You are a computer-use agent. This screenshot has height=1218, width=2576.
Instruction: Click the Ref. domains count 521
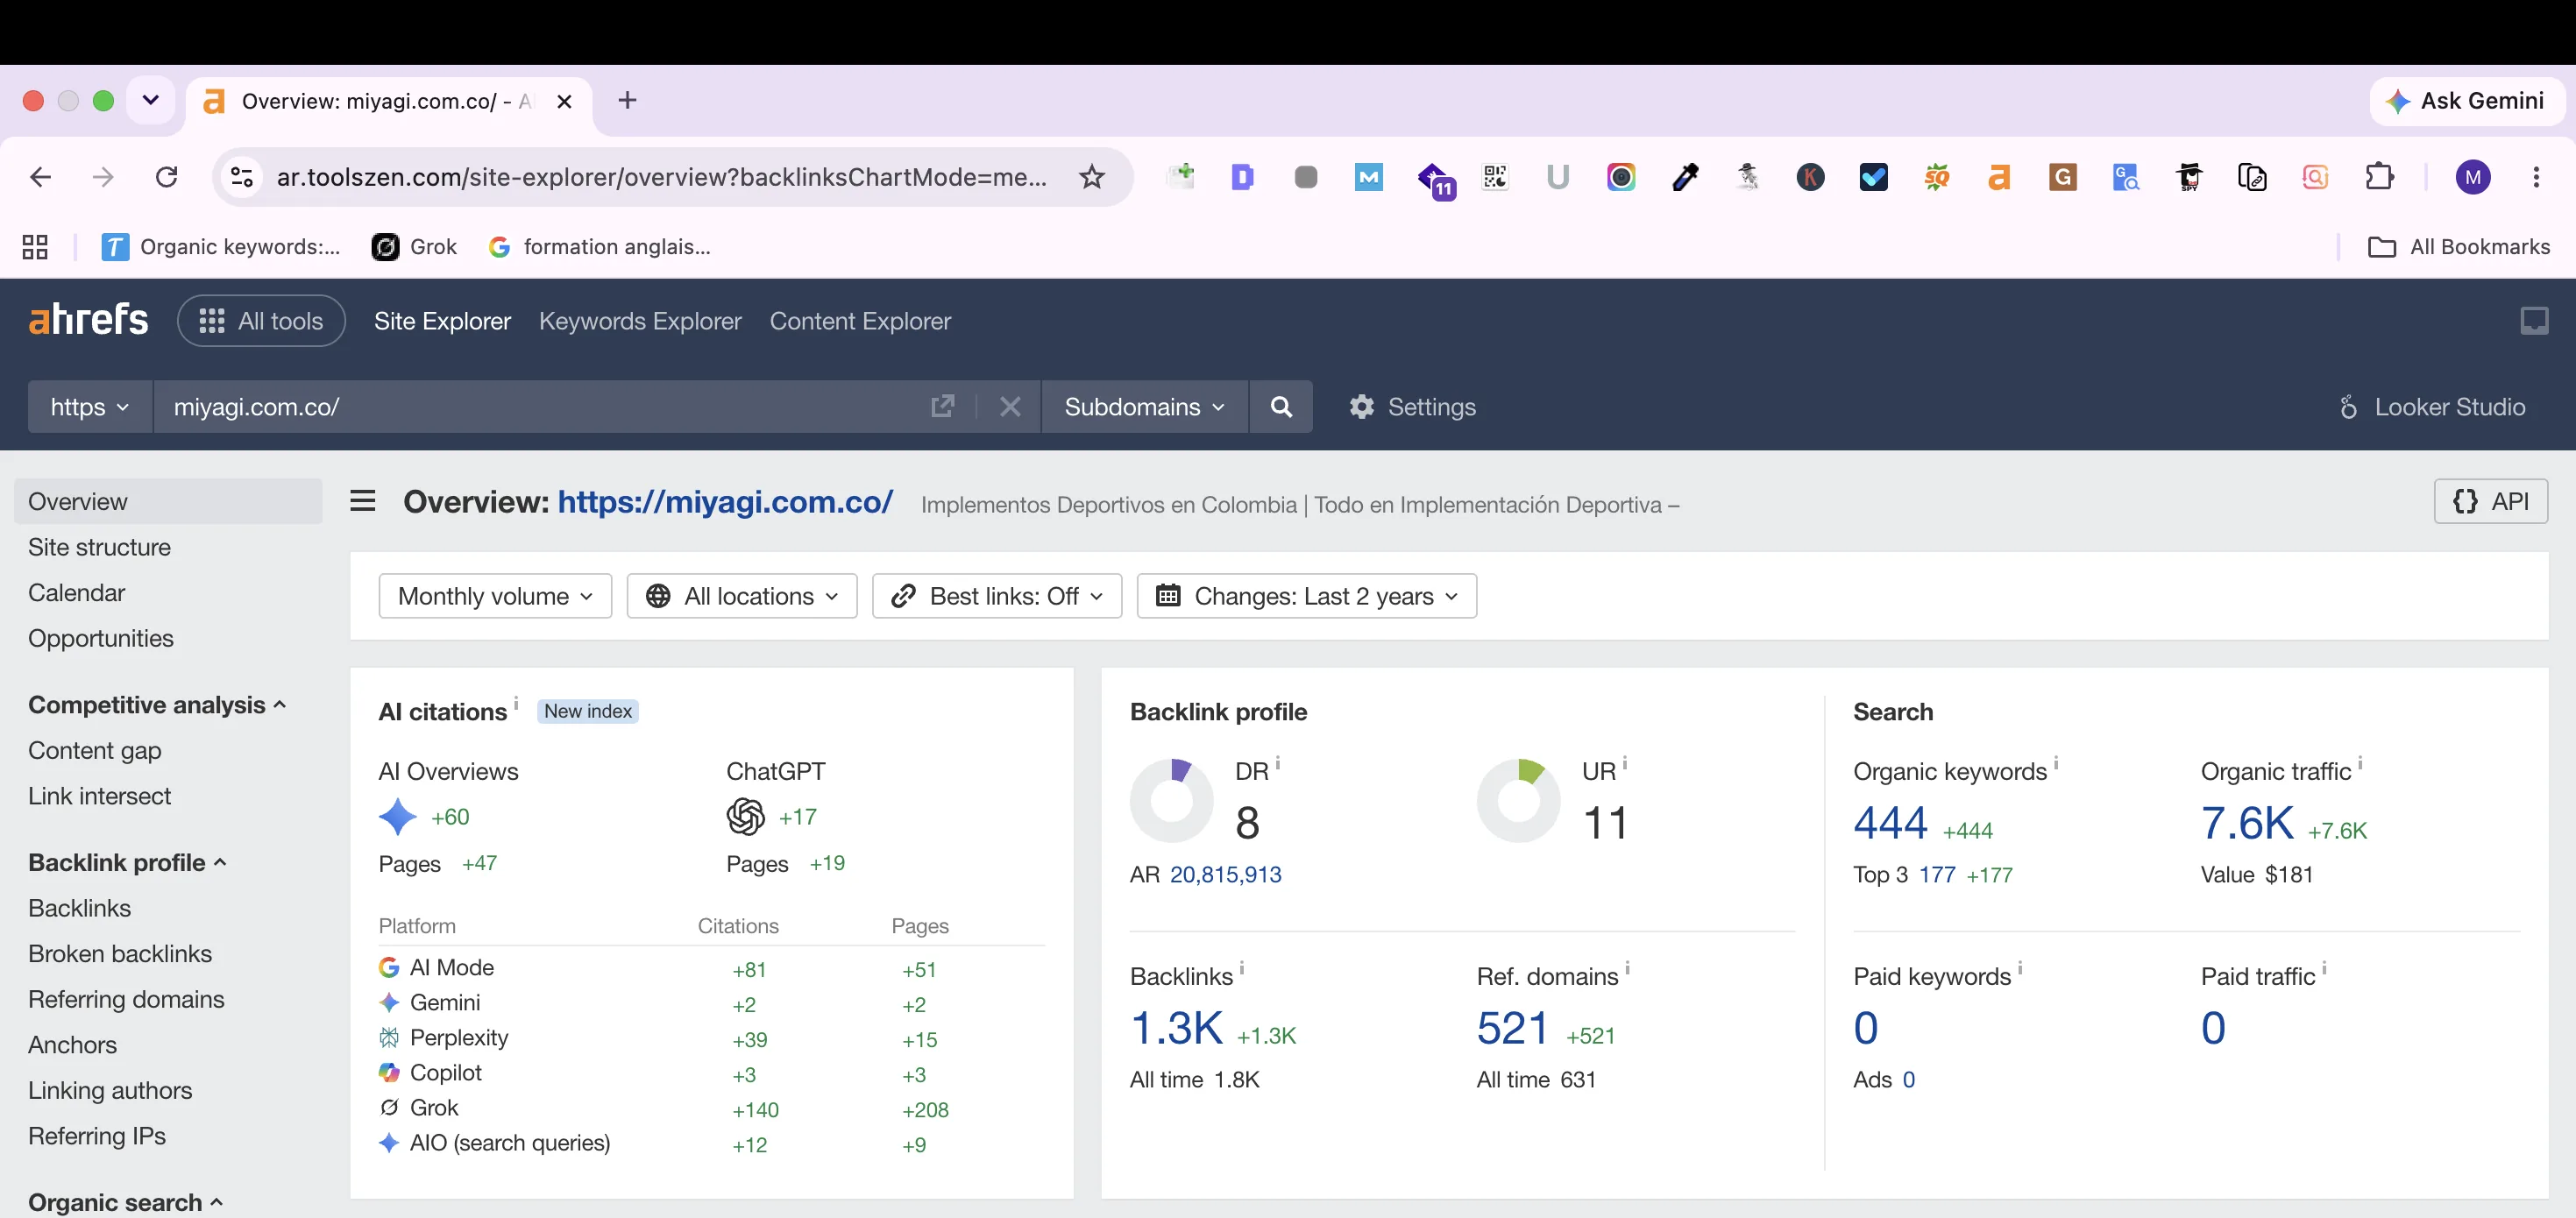point(1512,1028)
